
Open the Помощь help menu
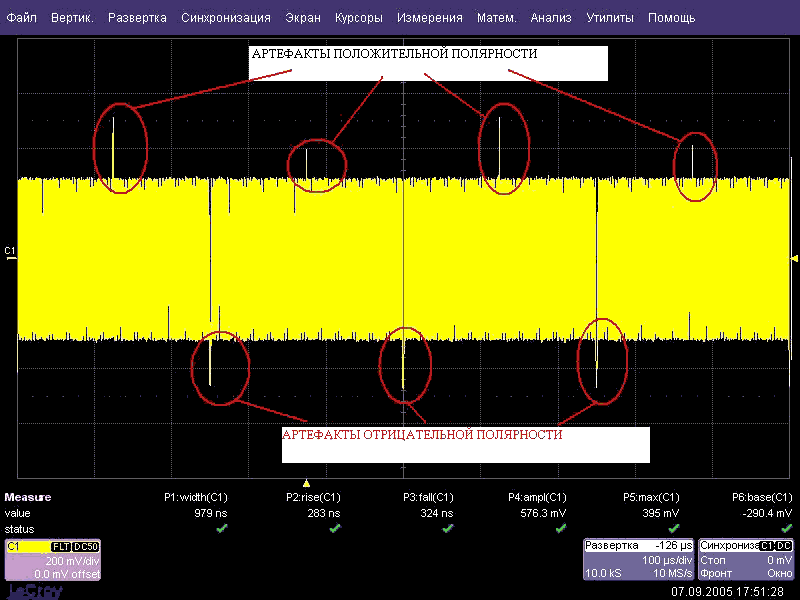tap(671, 18)
